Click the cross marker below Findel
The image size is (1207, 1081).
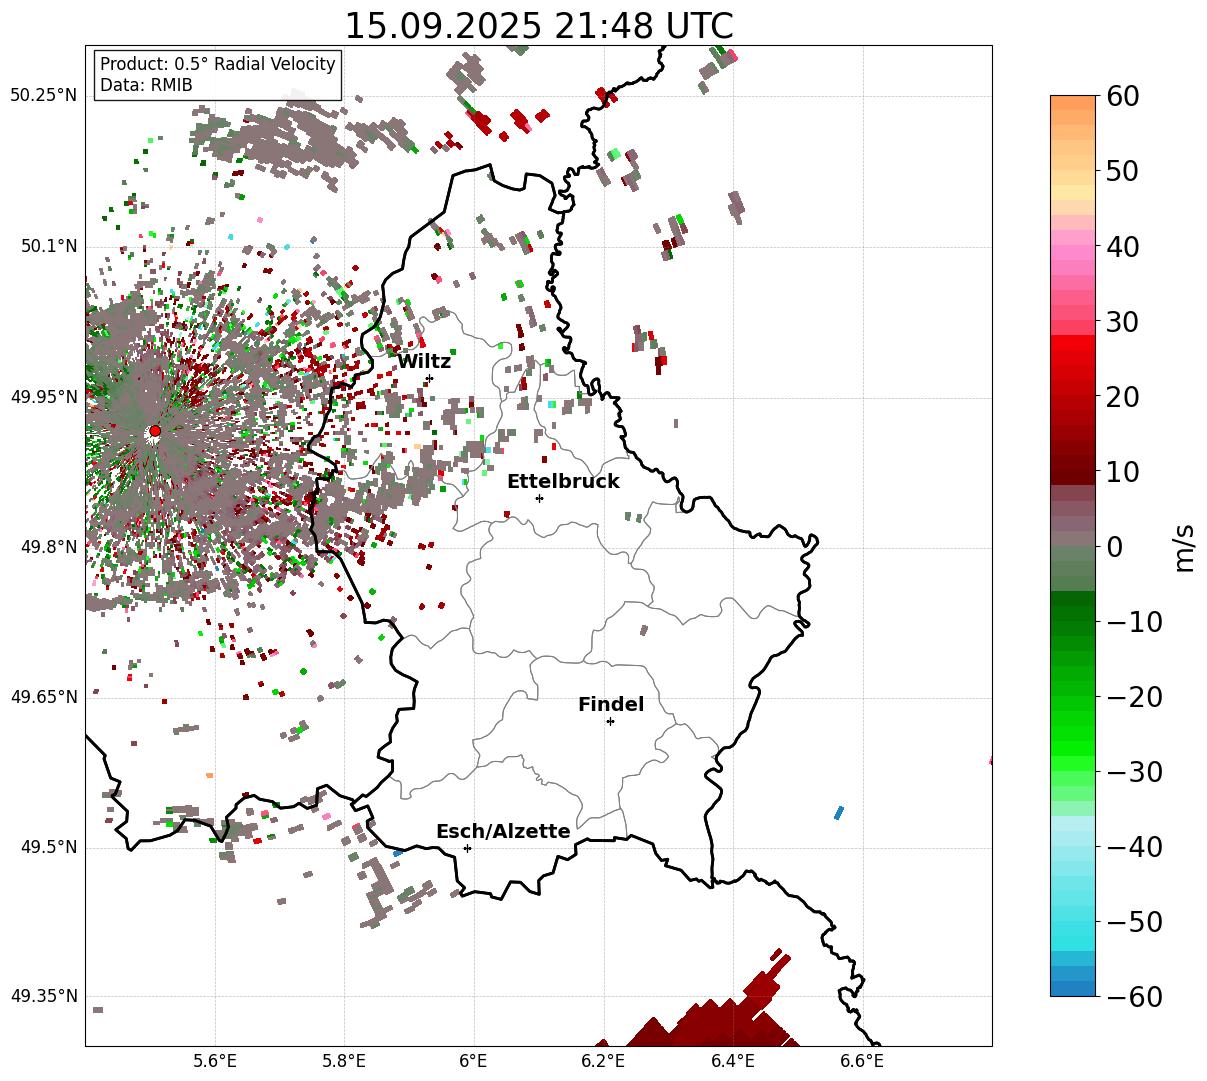click(610, 721)
